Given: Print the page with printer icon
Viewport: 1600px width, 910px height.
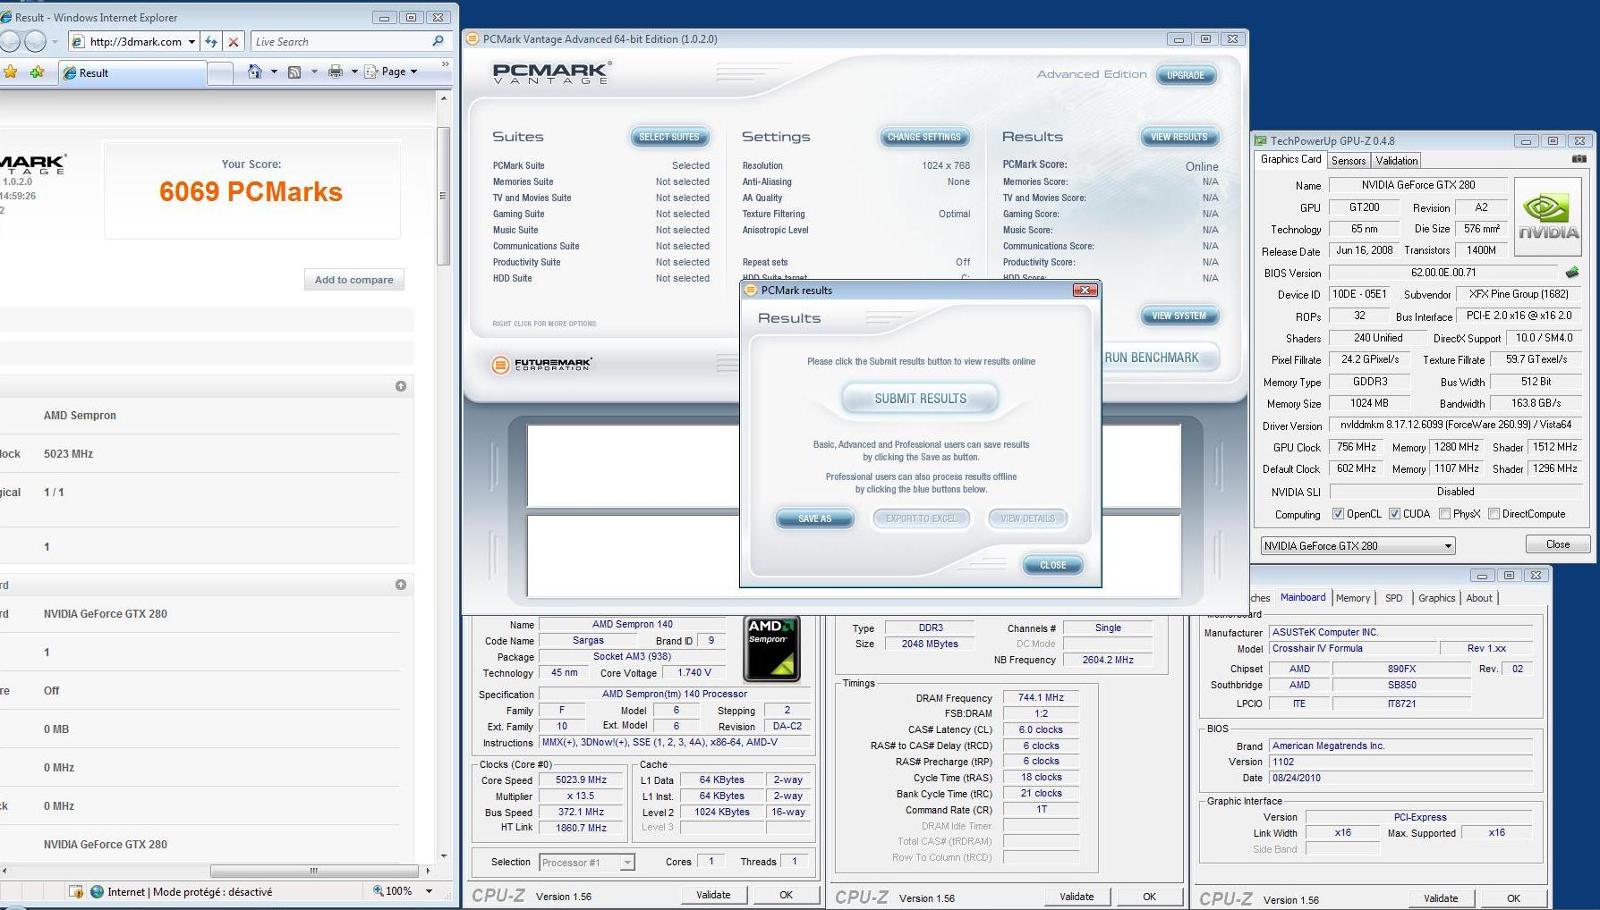Looking at the screenshot, I should pyautogui.click(x=335, y=72).
